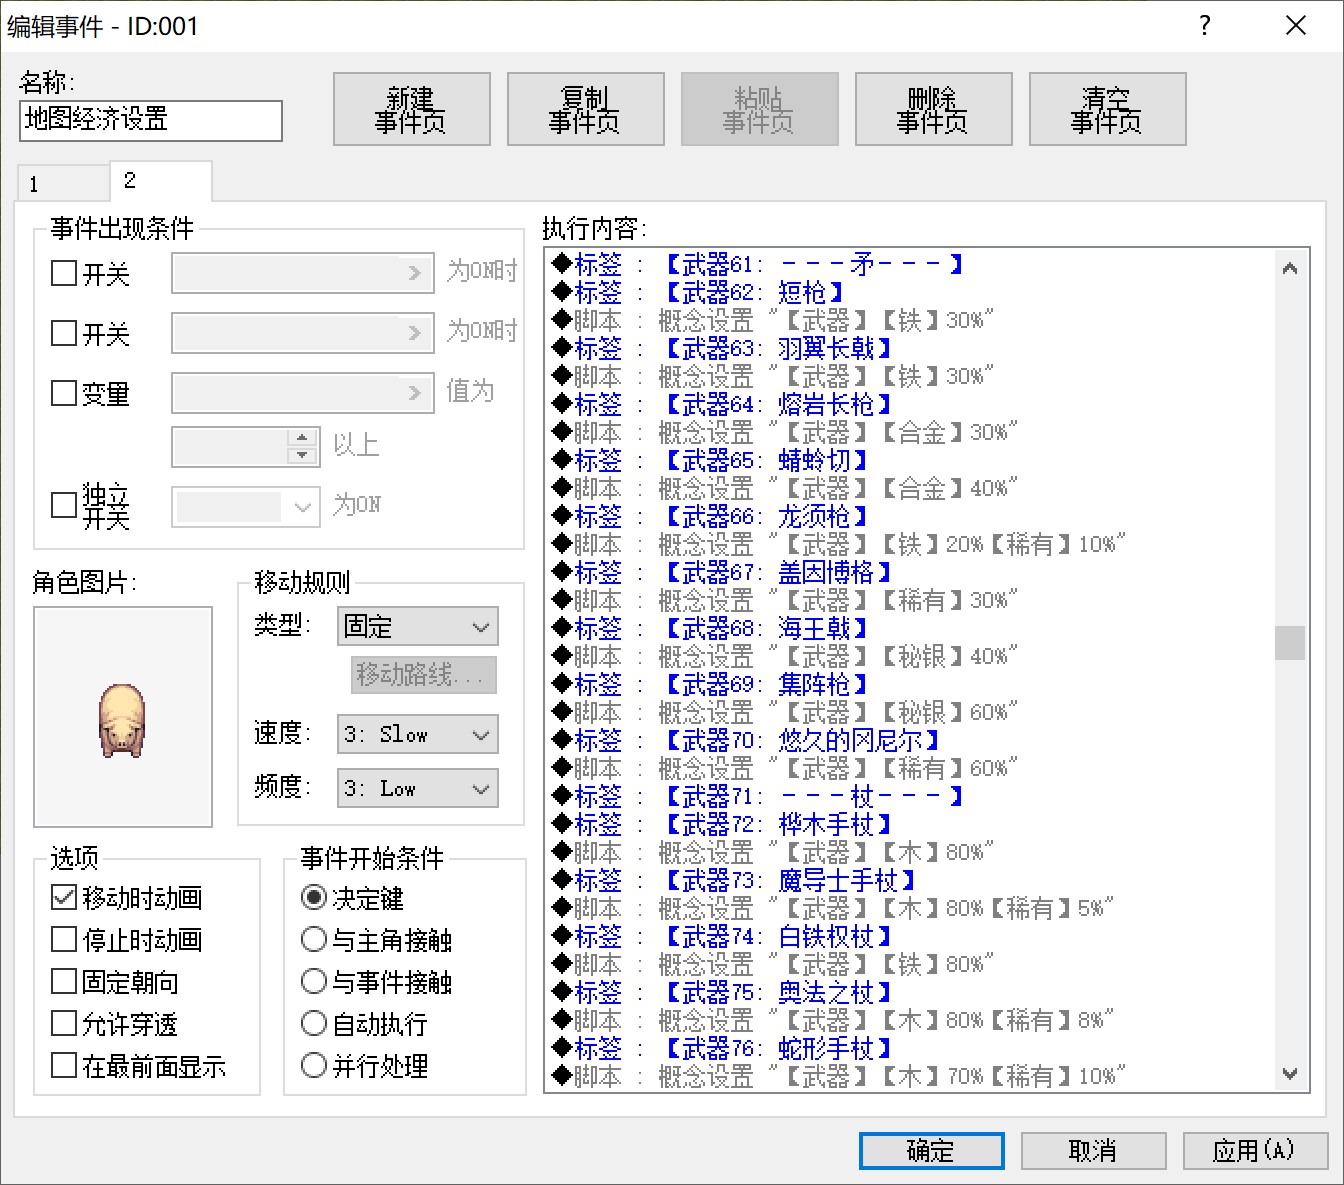
Task: Select 与主角接触 trigger radio button
Action: click(x=314, y=940)
